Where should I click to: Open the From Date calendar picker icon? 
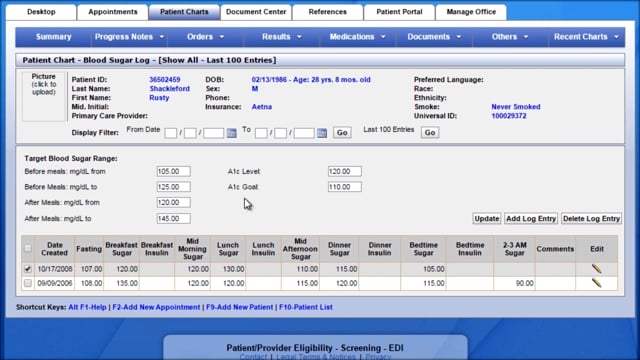click(231, 133)
